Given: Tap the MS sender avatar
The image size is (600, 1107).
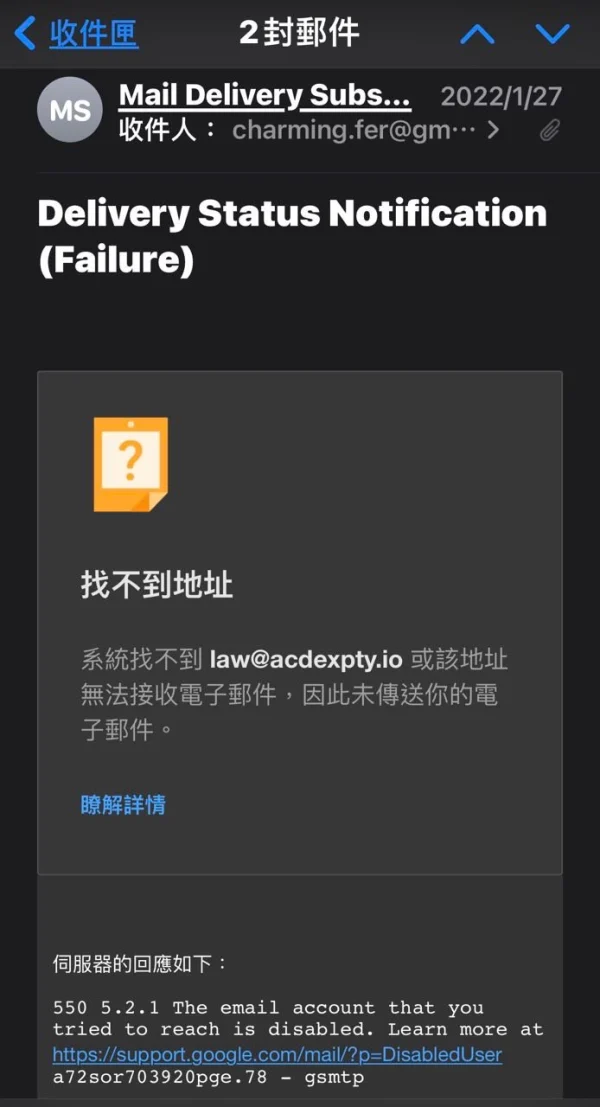Looking at the screenshot, I should [x=70, y=110].
